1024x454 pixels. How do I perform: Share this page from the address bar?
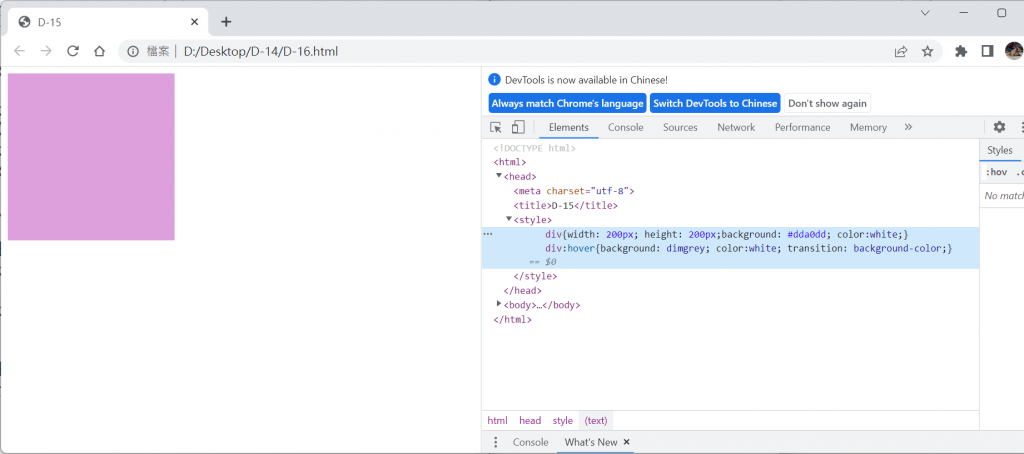[x=901, y=51]
